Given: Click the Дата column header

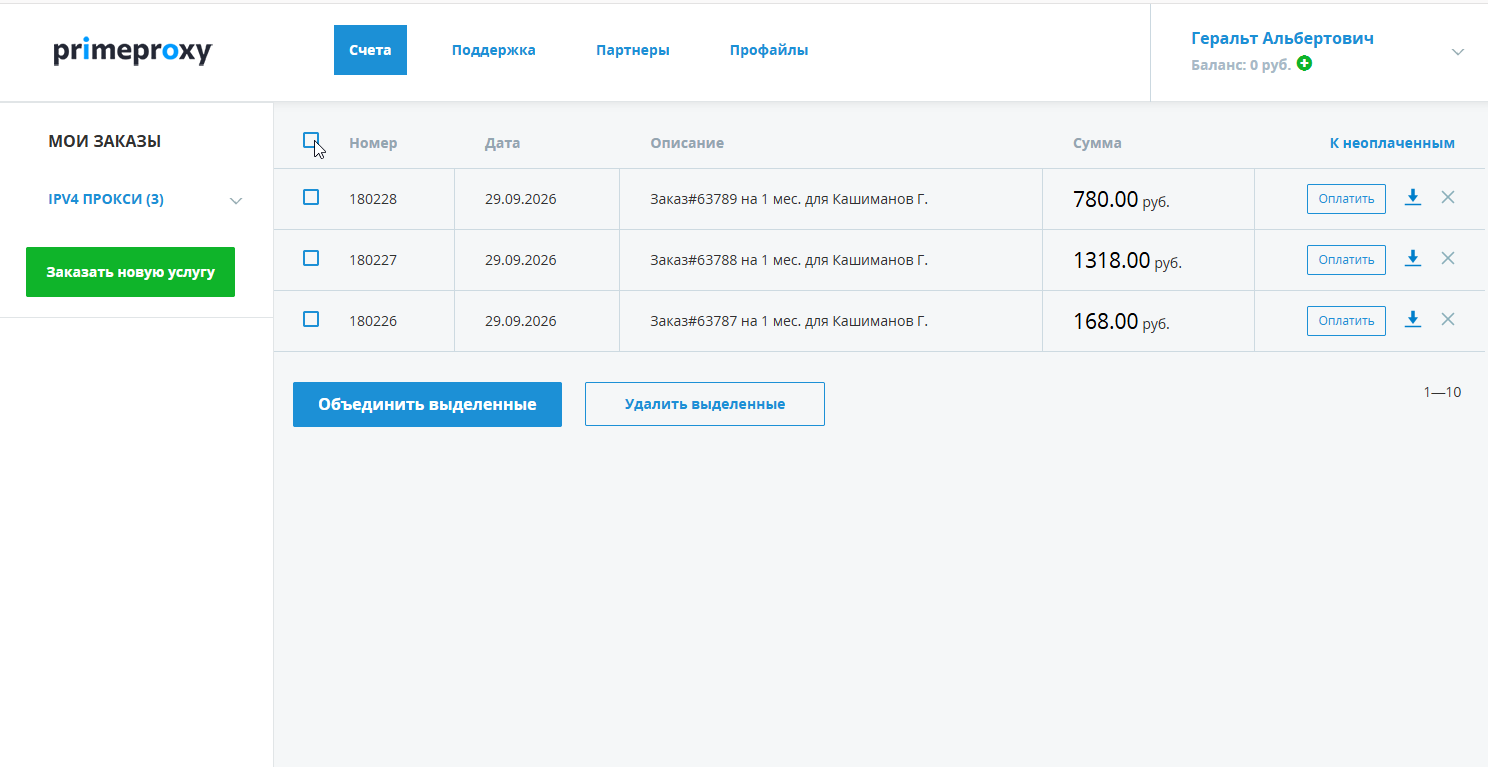Looking at the screenshot, I should tap(502, 143).
